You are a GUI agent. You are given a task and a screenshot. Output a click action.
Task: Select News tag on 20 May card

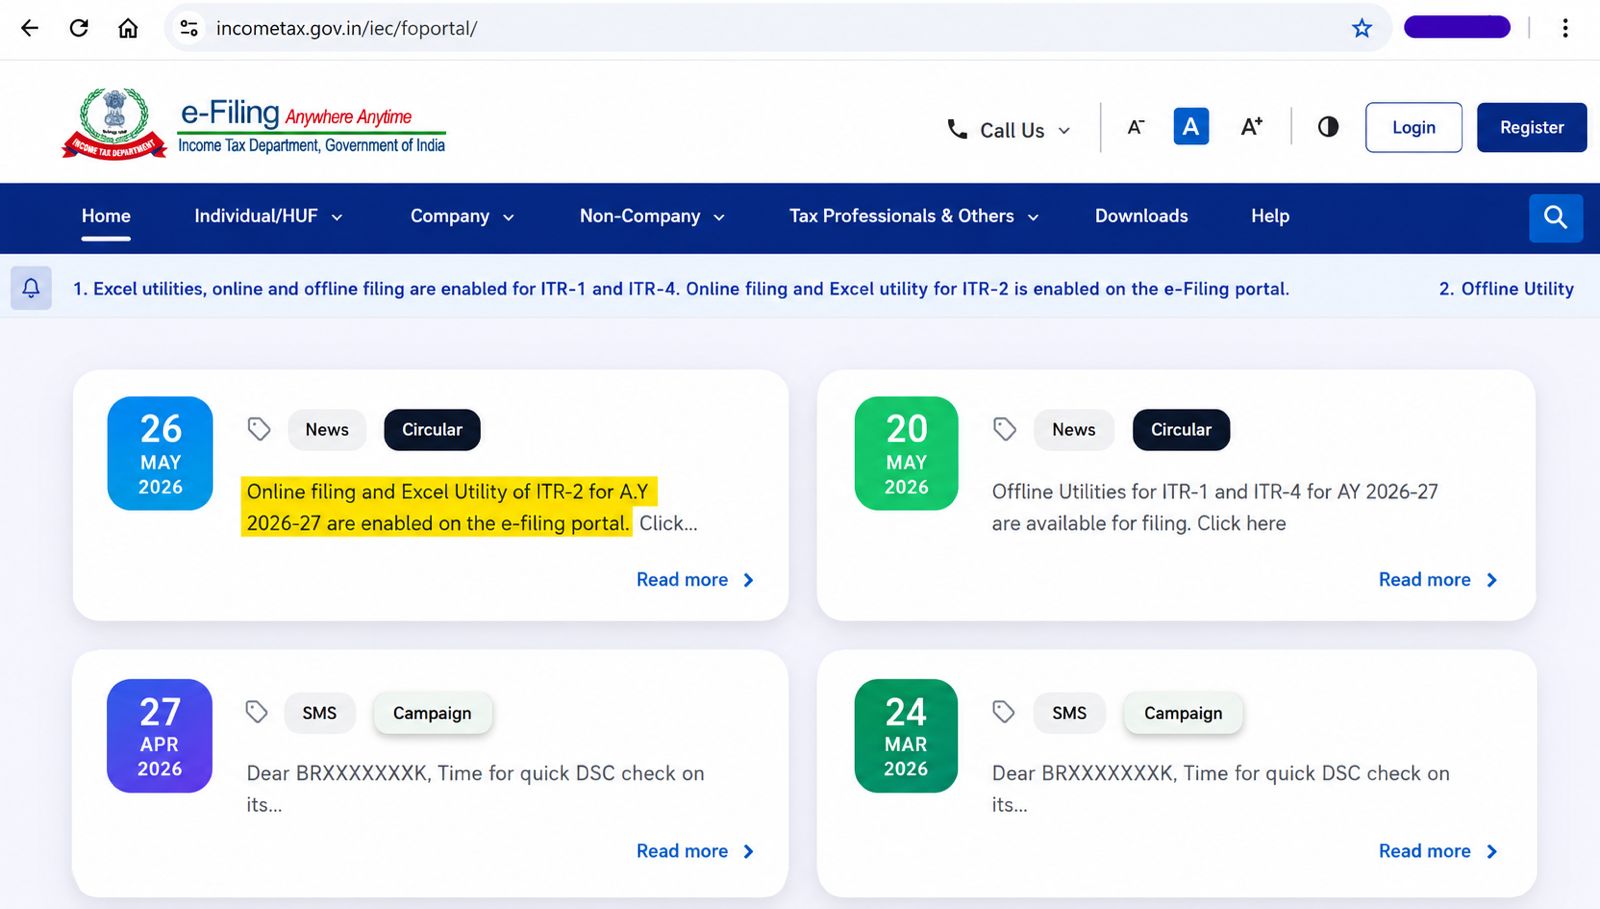pyautogui.click(x=1073, y=429)
